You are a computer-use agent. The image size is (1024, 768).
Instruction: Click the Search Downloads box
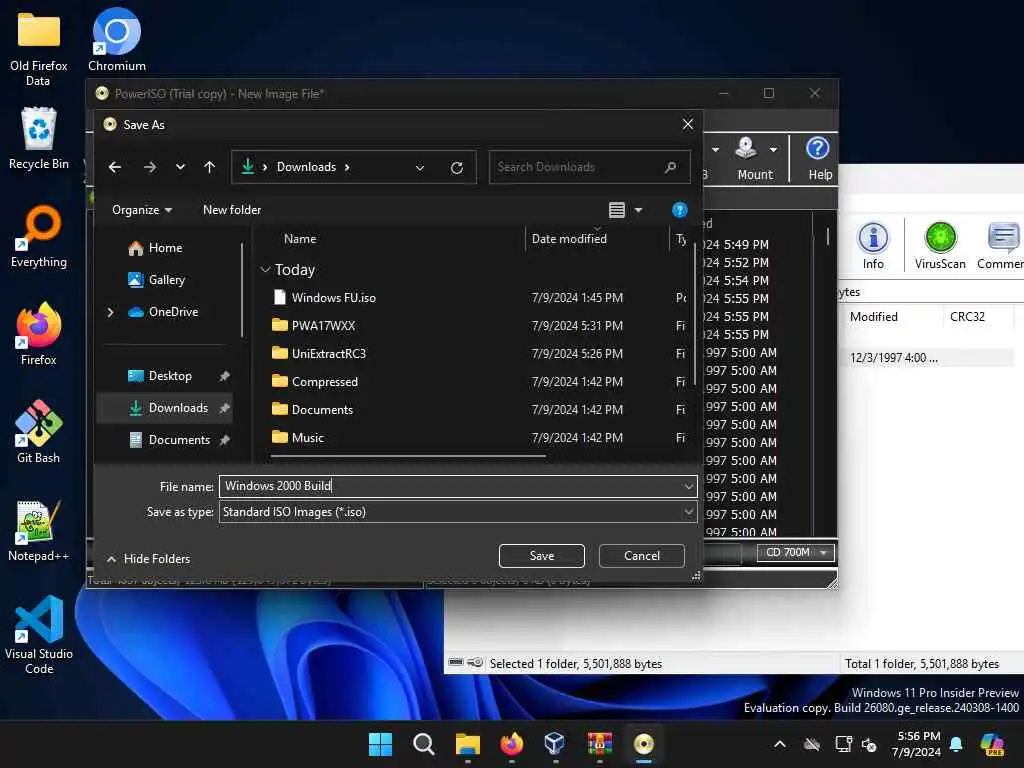(x=589, y=167)
